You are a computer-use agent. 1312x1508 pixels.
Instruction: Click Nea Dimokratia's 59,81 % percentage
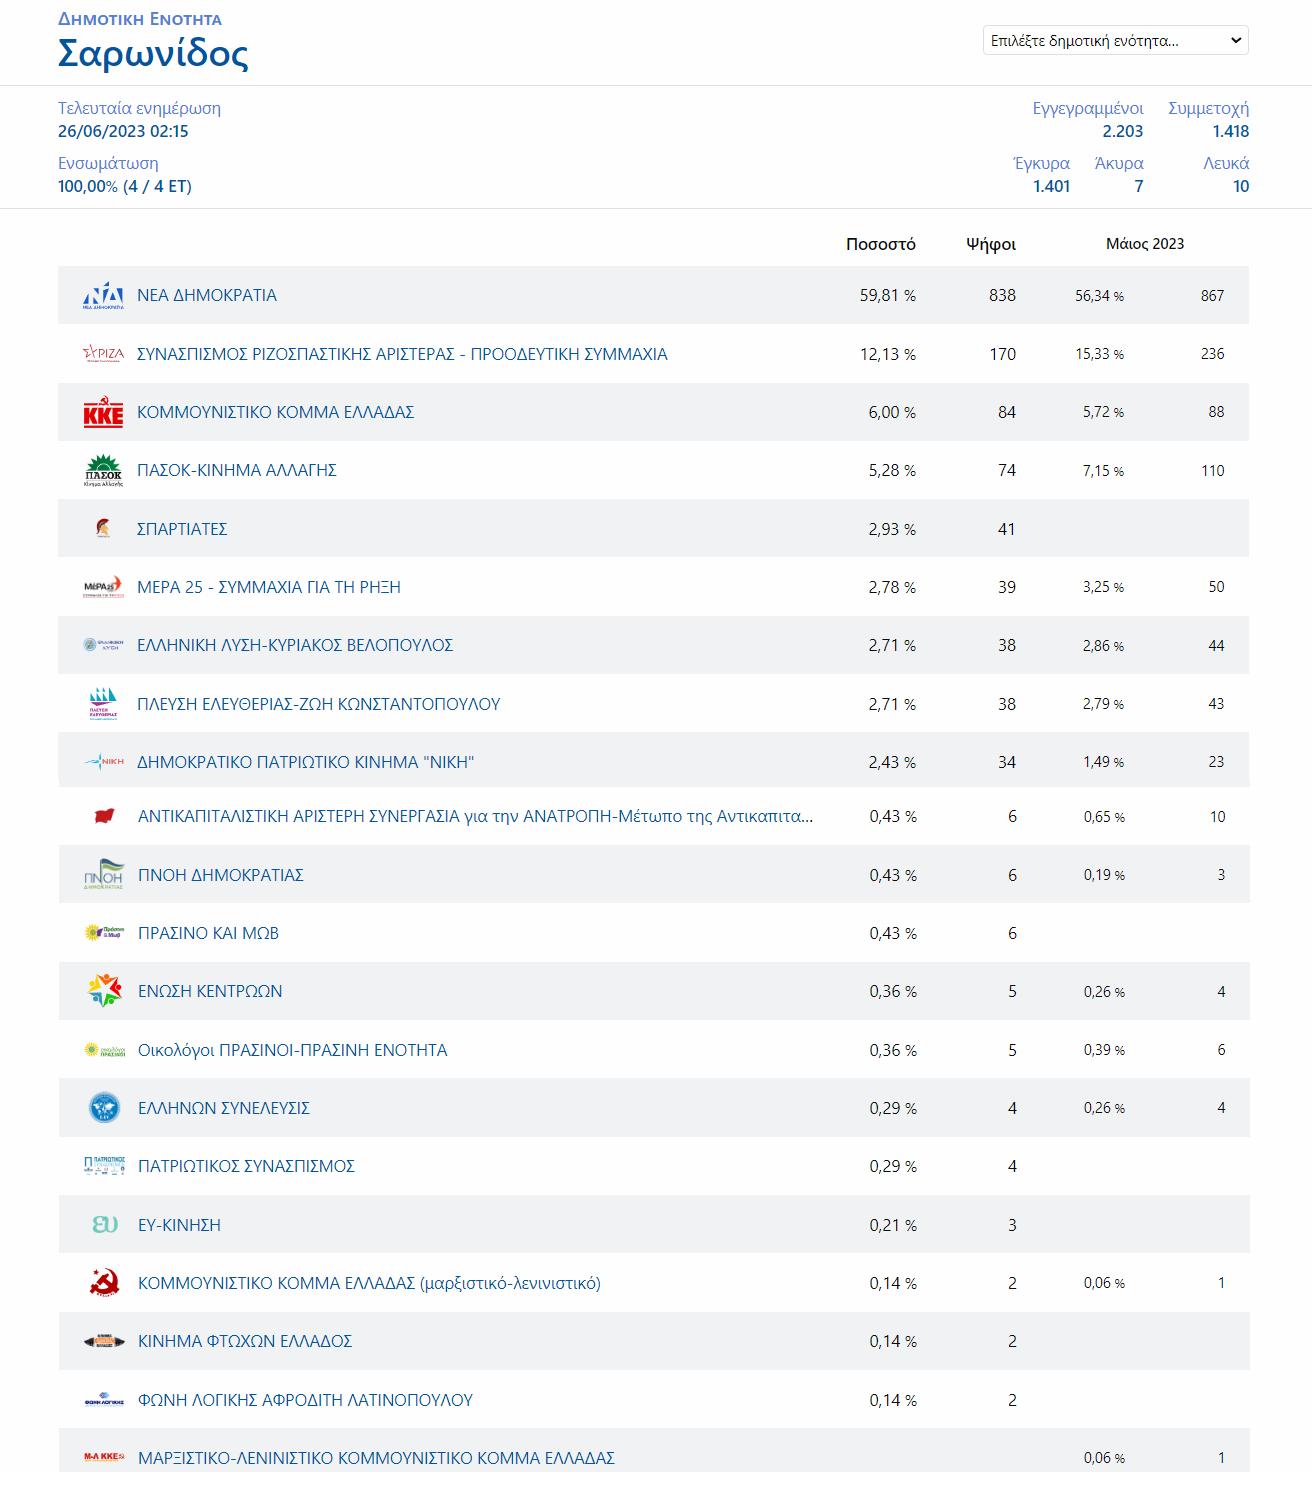(888, 295)
